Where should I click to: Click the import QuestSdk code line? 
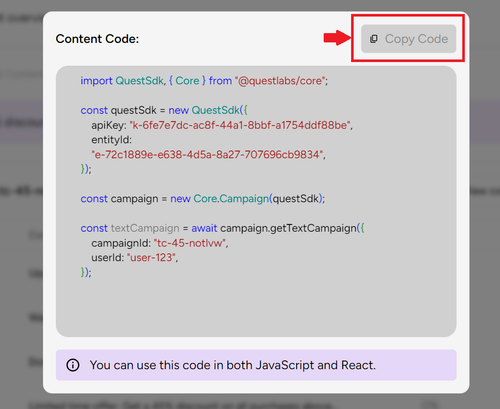click(204, 81)
